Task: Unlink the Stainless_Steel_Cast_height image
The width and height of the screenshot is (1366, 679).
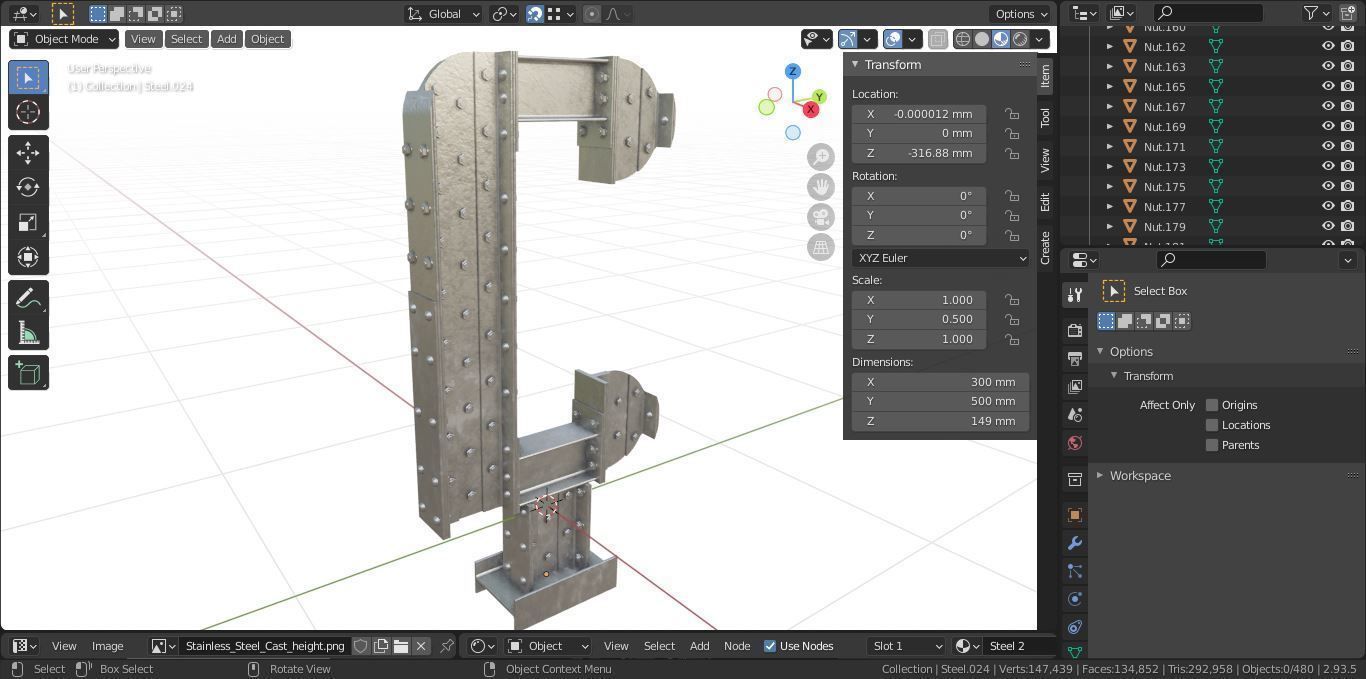Action: (x=421, y=646)
